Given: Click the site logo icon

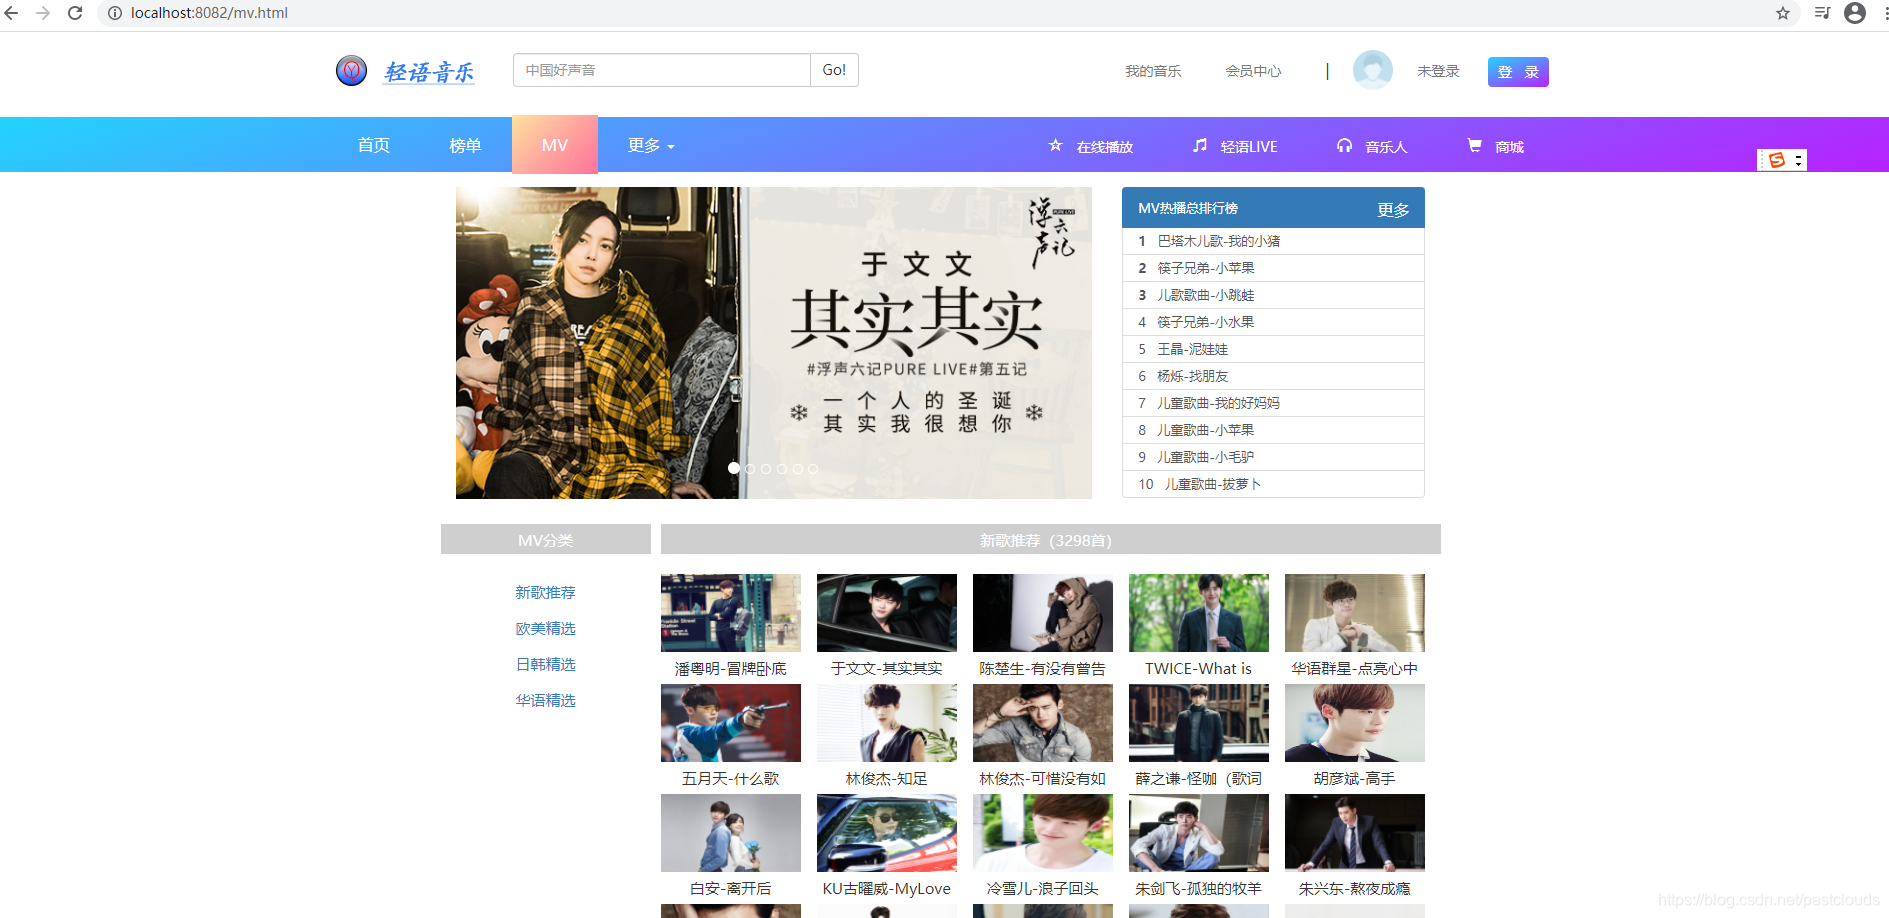Looking at the screenshot, I should [x=351, y=71].
